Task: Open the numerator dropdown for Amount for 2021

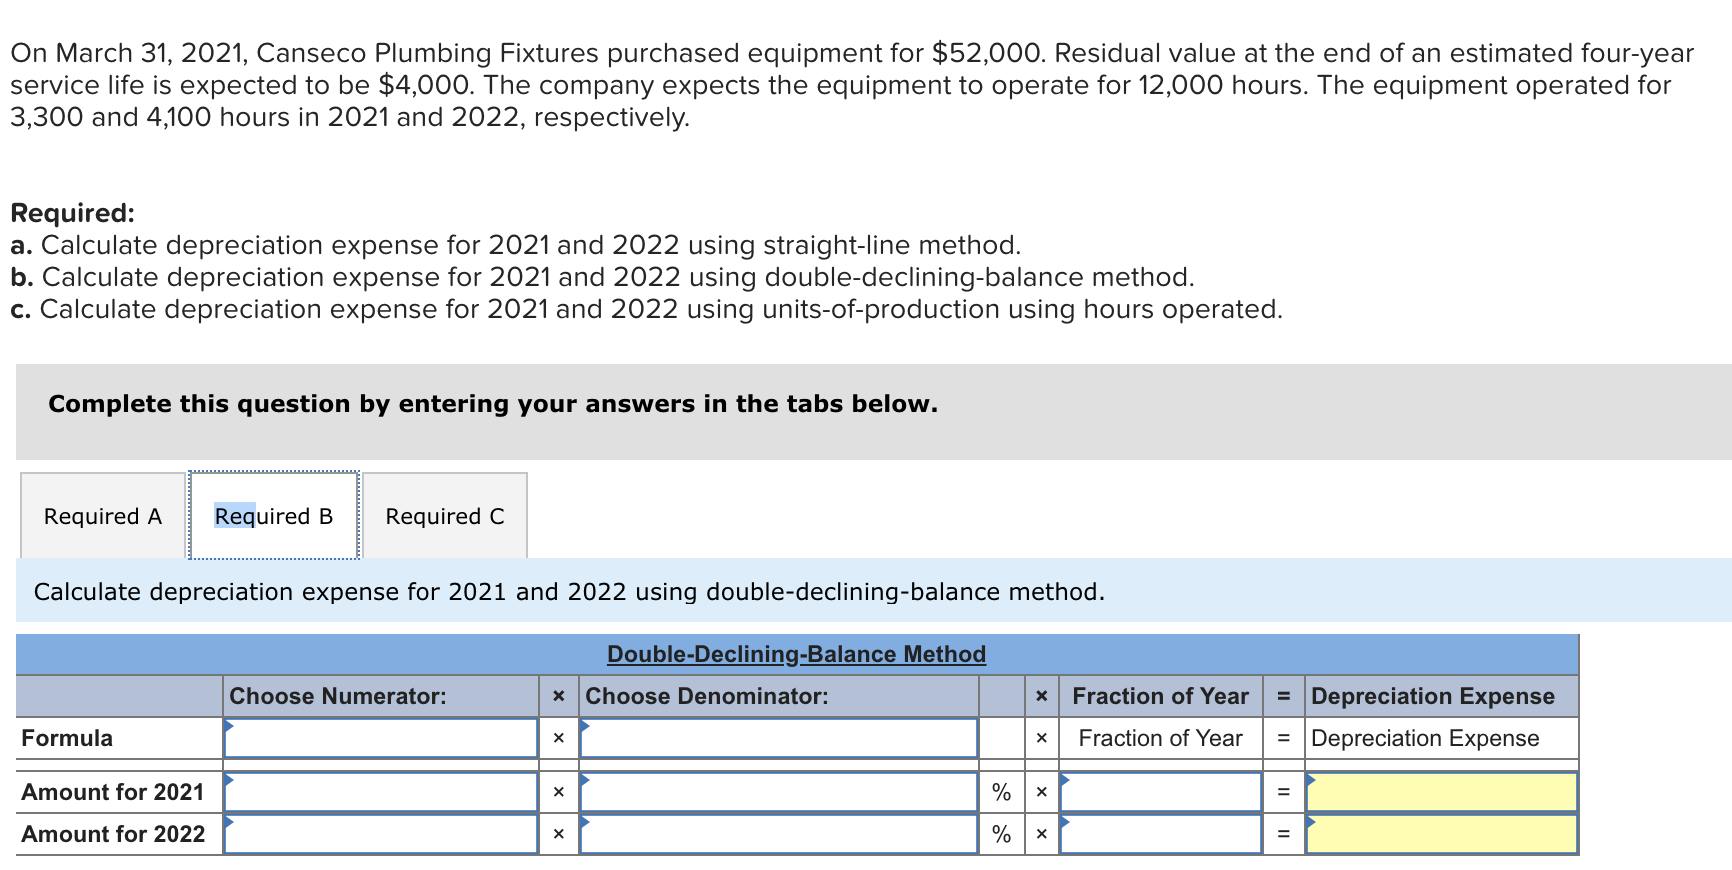Action: pos(381,791)
